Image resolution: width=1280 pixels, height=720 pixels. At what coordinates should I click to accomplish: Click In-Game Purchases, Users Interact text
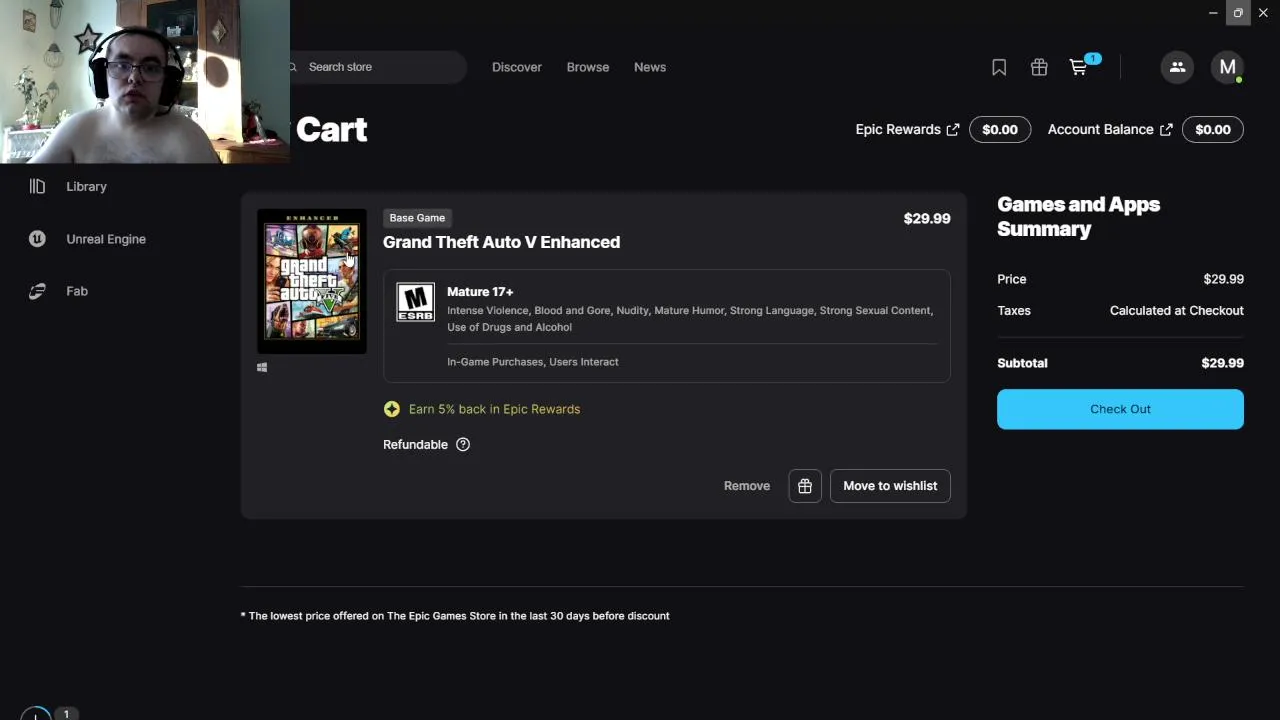[x=533, y=362]
